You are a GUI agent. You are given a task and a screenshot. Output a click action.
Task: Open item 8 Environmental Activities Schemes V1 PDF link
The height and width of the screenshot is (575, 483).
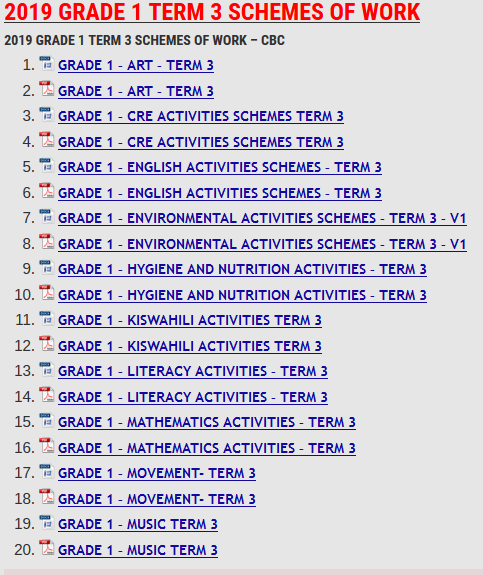(x=262, y=244)
